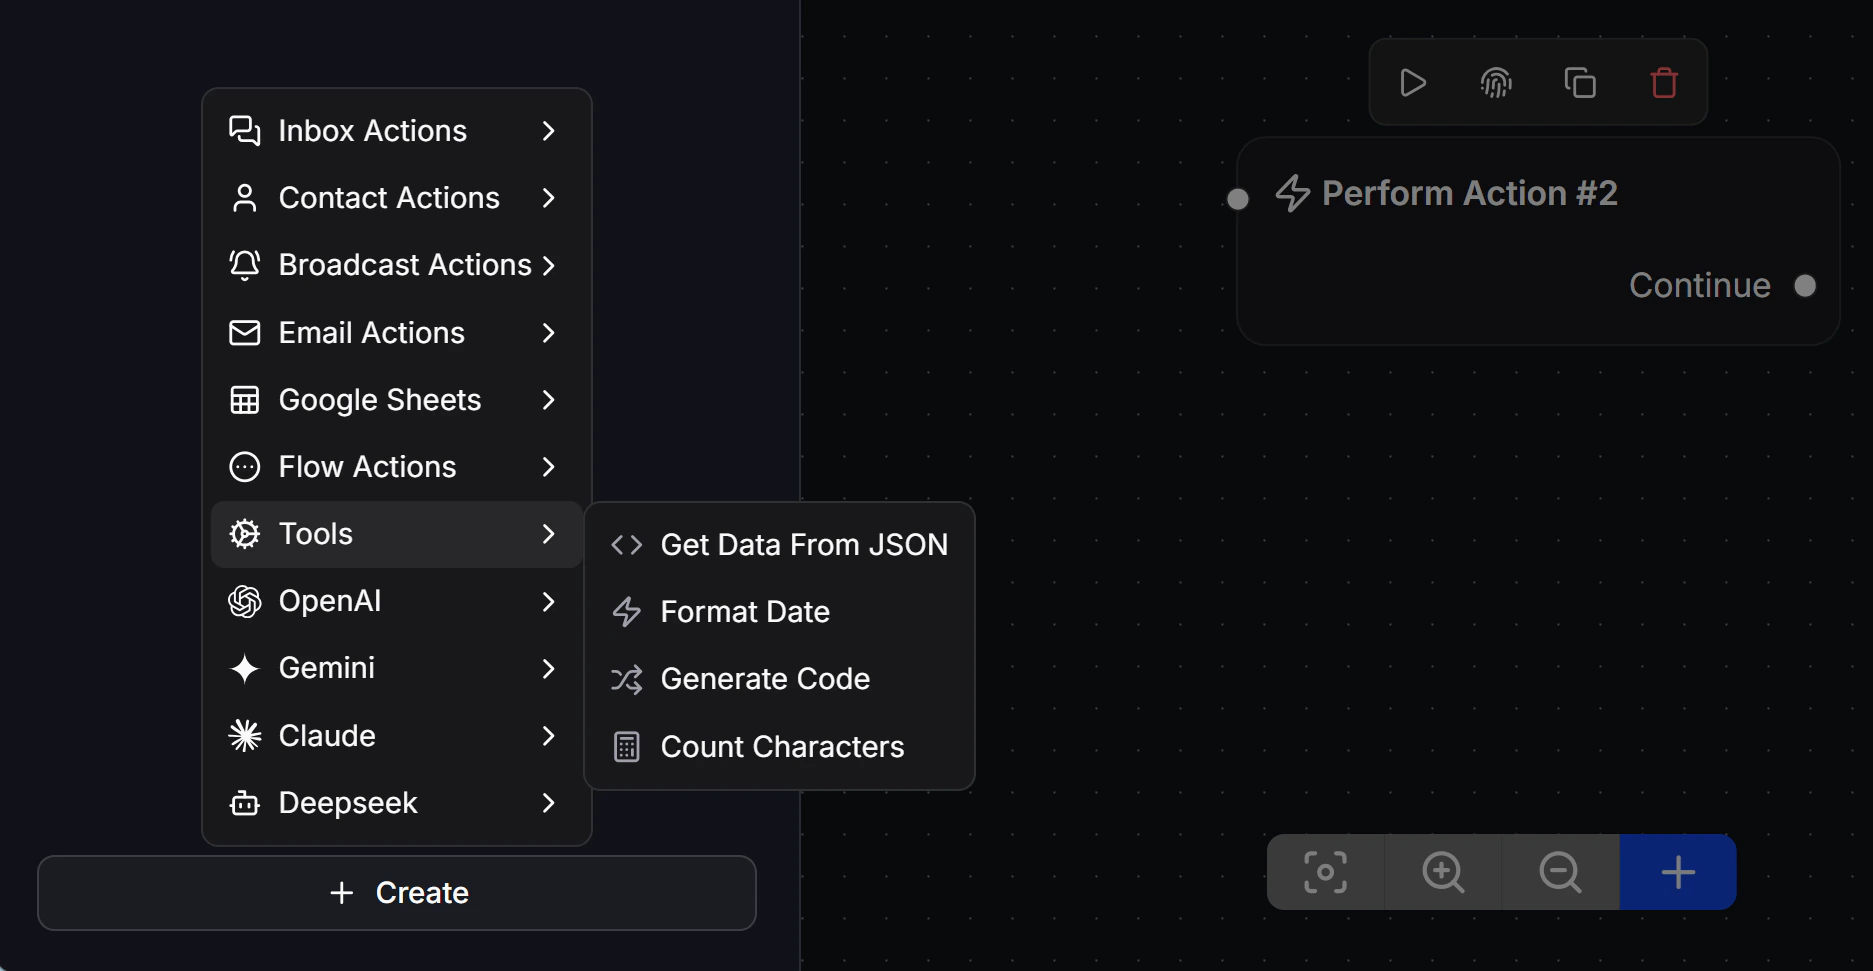
Task: Expand Gemini chevron arrow
Action: pyautogui.click(x=548, y=668)
